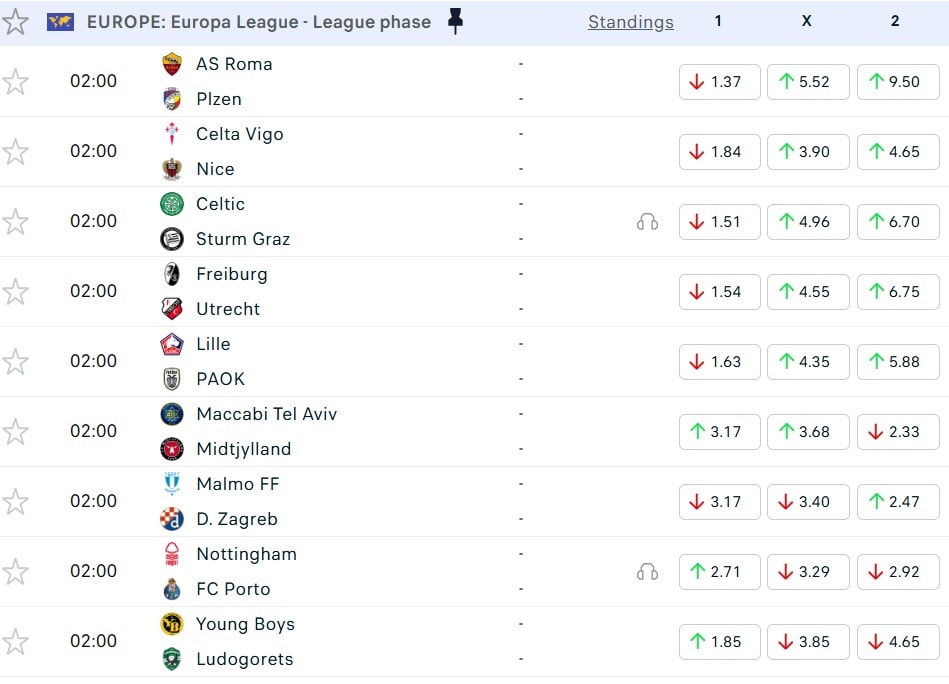Choose odds 2.33 for Midtjylland win
Screen dimensions: 949x684
pyautogui.click(x=897, y=432)
